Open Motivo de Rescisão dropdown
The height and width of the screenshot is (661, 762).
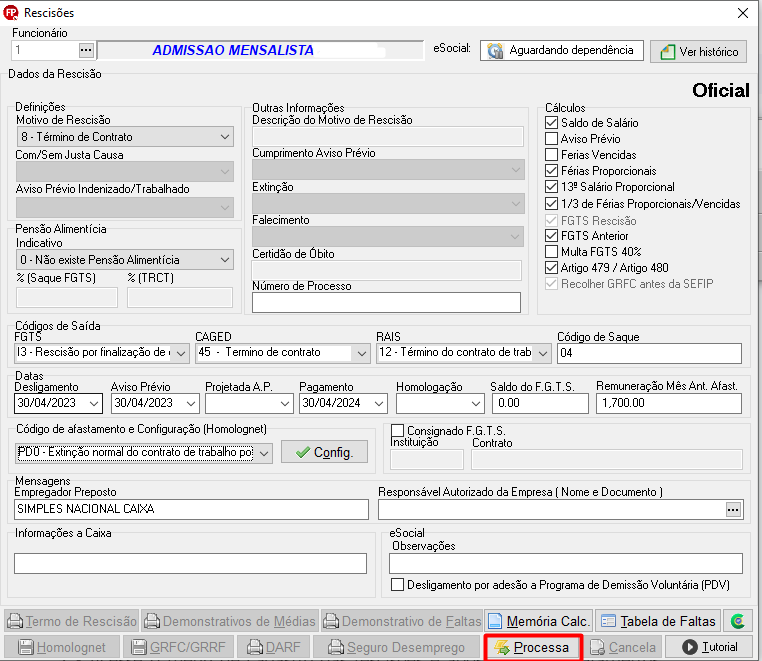[x=125, y=137]
